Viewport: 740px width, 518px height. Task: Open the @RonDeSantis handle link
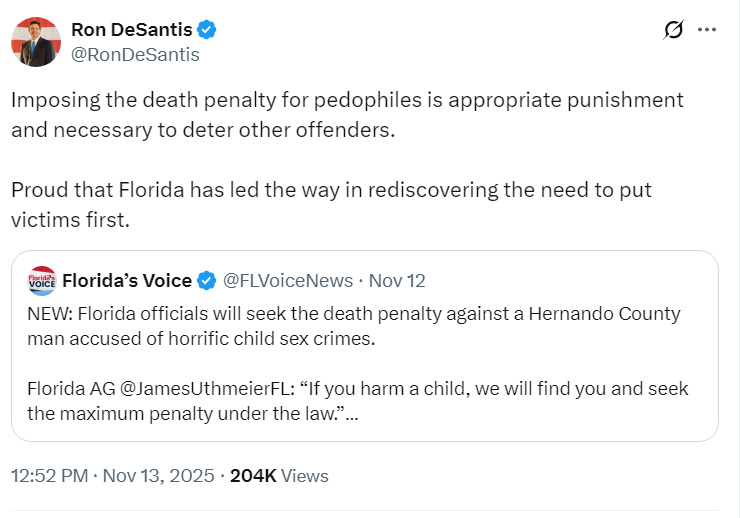tap(135, 54)
